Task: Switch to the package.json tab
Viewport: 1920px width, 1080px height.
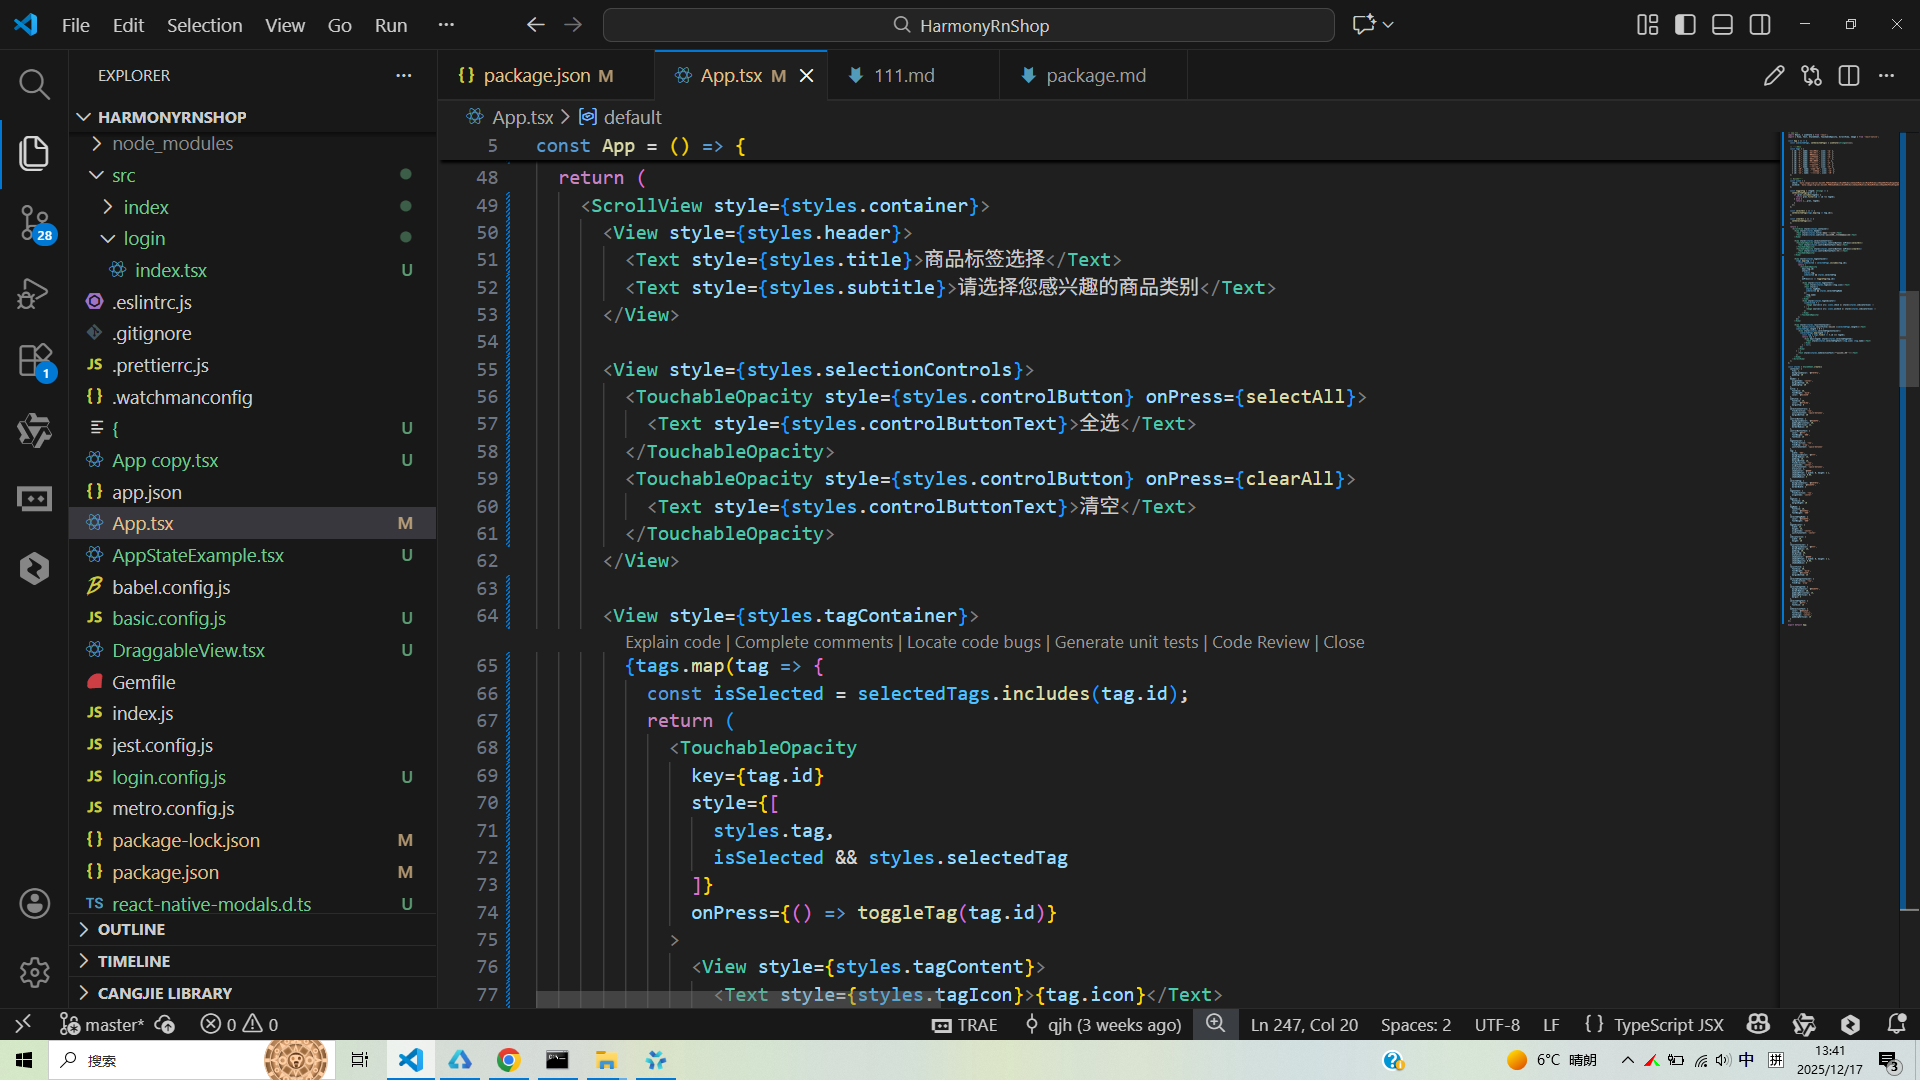Action: click(536, 76)
